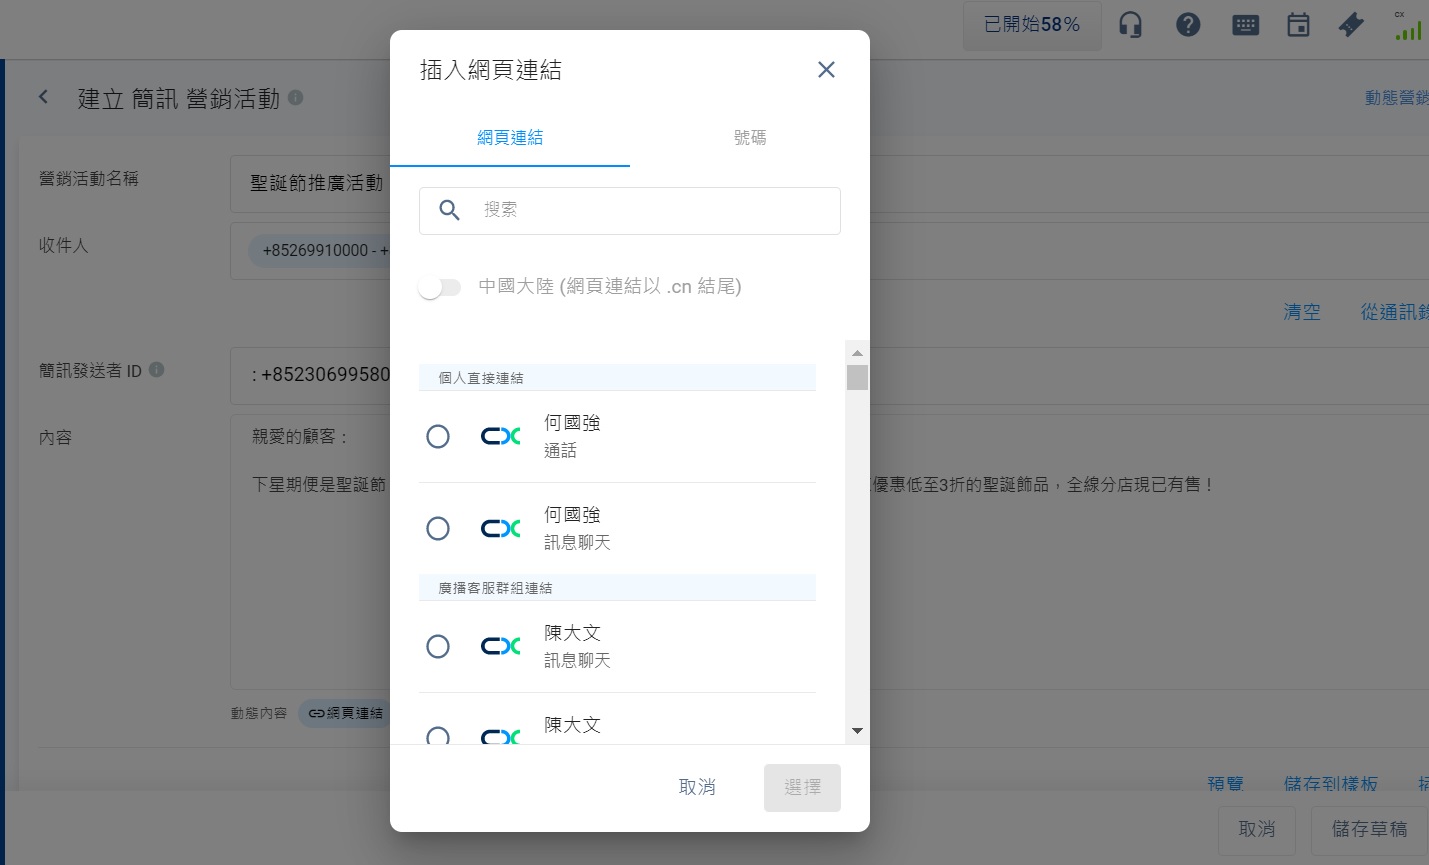Click the CX logo beside 陳大文 訊息聊天

pyautogui.click(x=501, y=646)
